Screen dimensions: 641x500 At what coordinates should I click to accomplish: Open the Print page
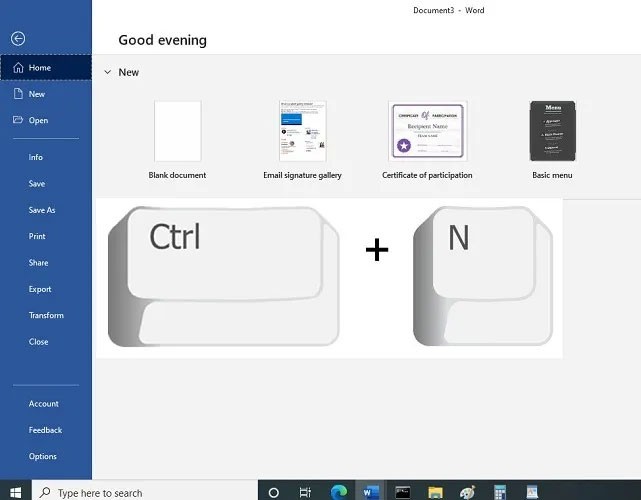tap(37, 236)
